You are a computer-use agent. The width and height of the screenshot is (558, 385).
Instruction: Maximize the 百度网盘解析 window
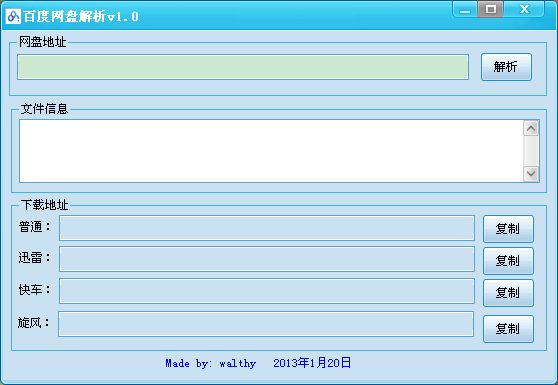(x=490, y=9)
